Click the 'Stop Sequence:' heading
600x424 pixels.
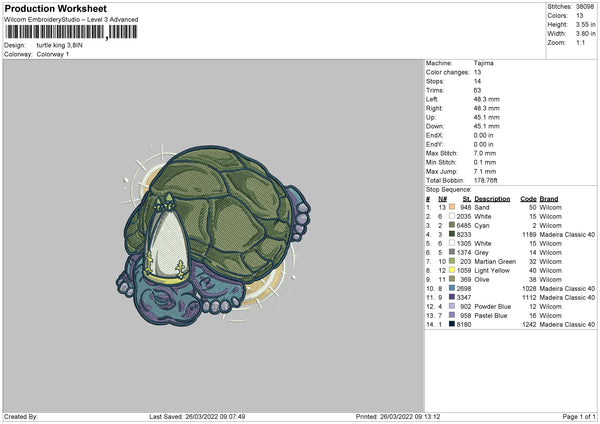click(x=448, y=190)
